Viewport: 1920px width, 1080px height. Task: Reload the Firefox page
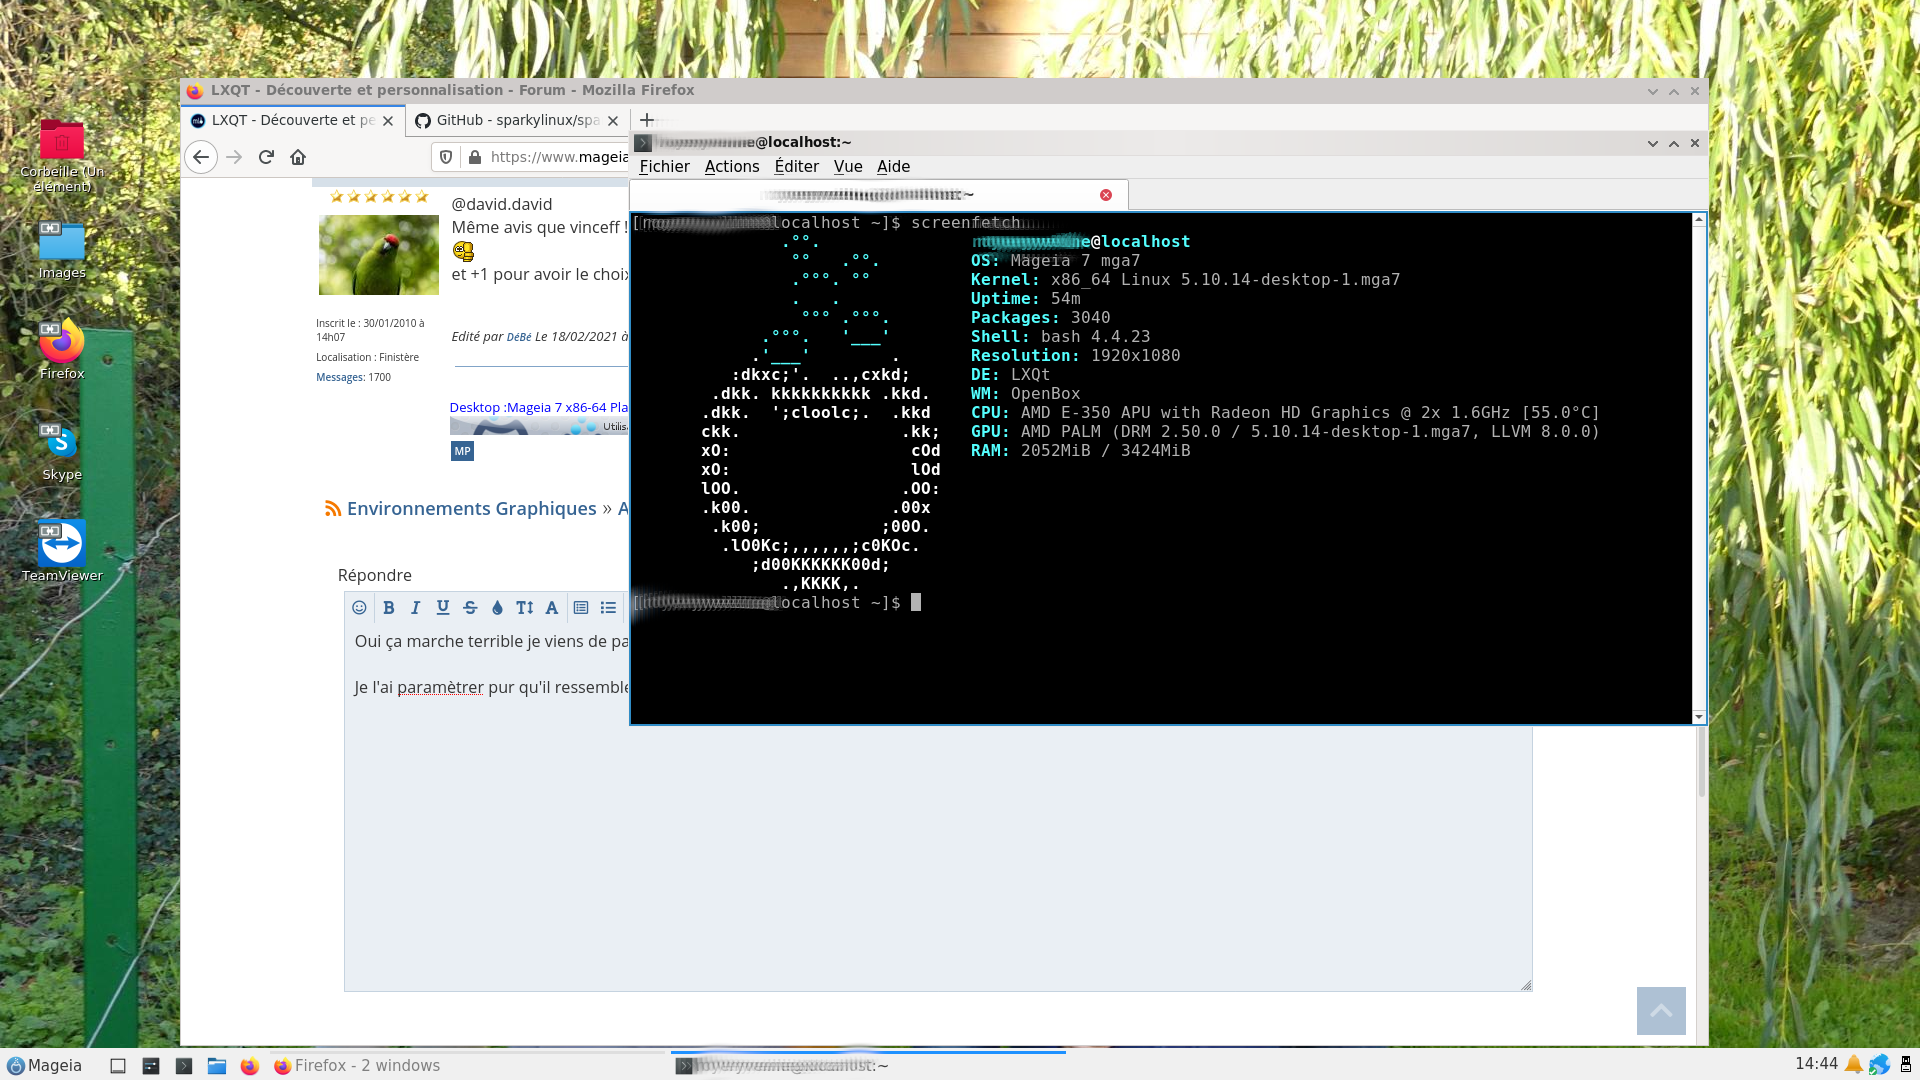[266, 157]
